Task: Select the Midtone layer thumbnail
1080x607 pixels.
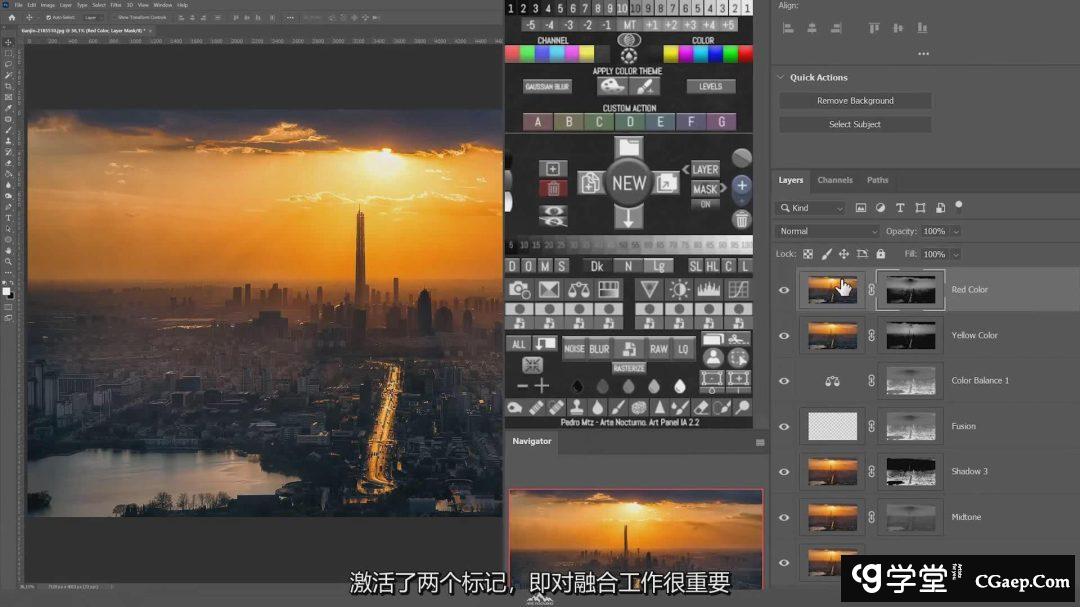Action: coord(832,517)
